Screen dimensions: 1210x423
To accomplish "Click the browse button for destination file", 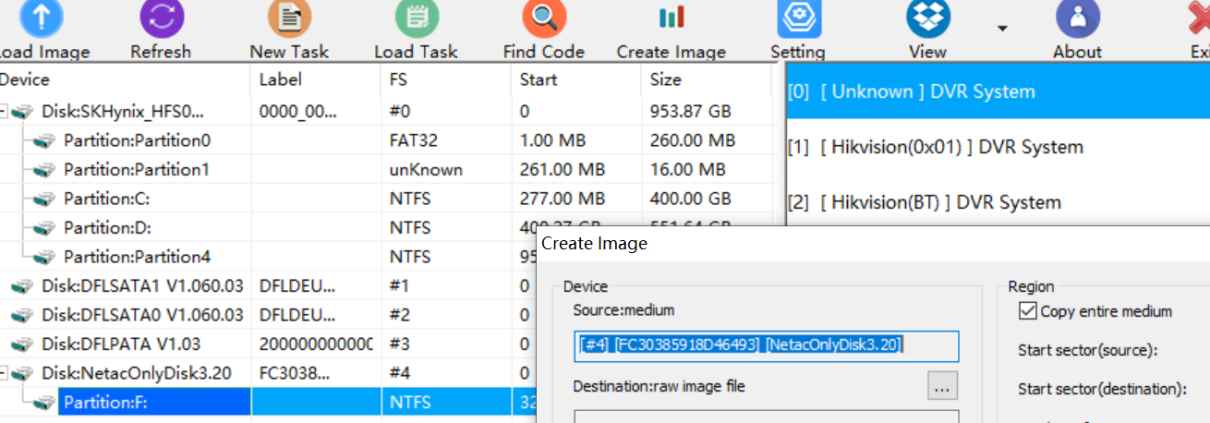I will 942,385.
